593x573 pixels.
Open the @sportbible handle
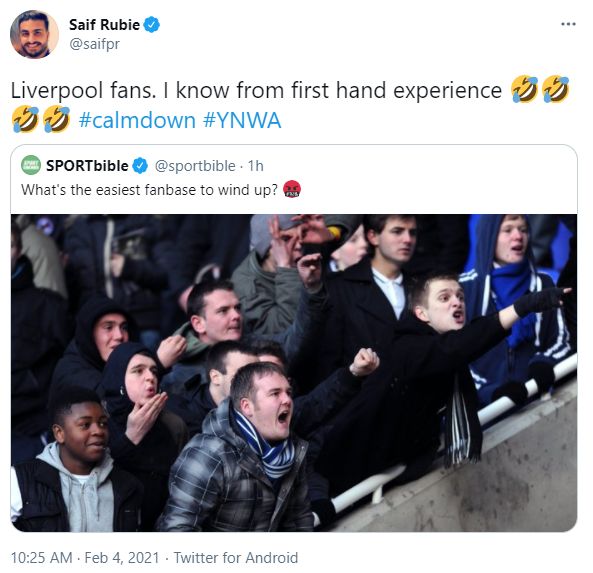[195, 166]
